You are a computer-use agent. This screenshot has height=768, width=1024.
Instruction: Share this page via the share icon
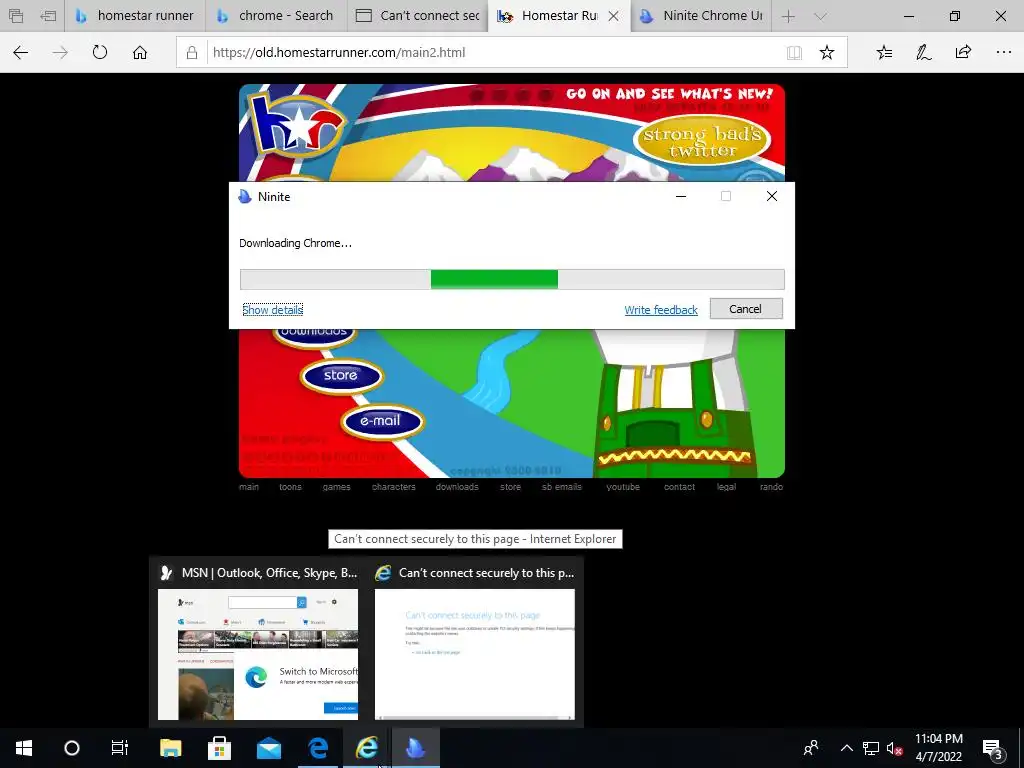click(963, 52)
